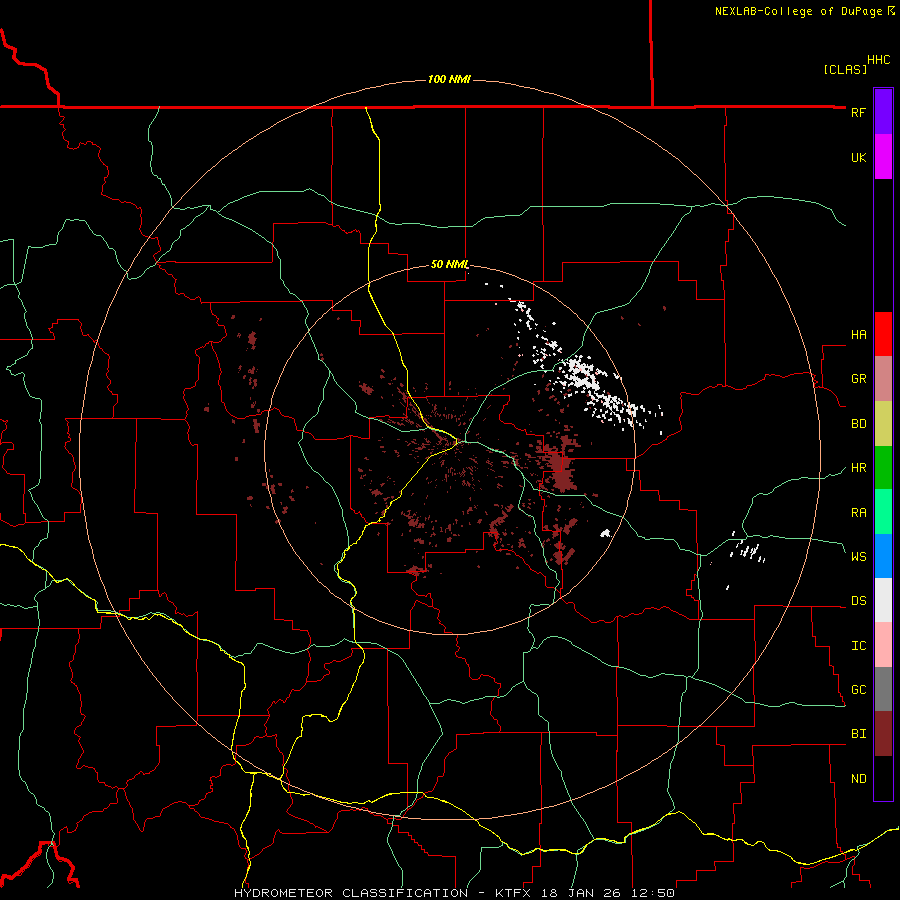Click the GR legend label
Image resolution: width=900 pixels, height=900 pixels.
pos(858,379)
